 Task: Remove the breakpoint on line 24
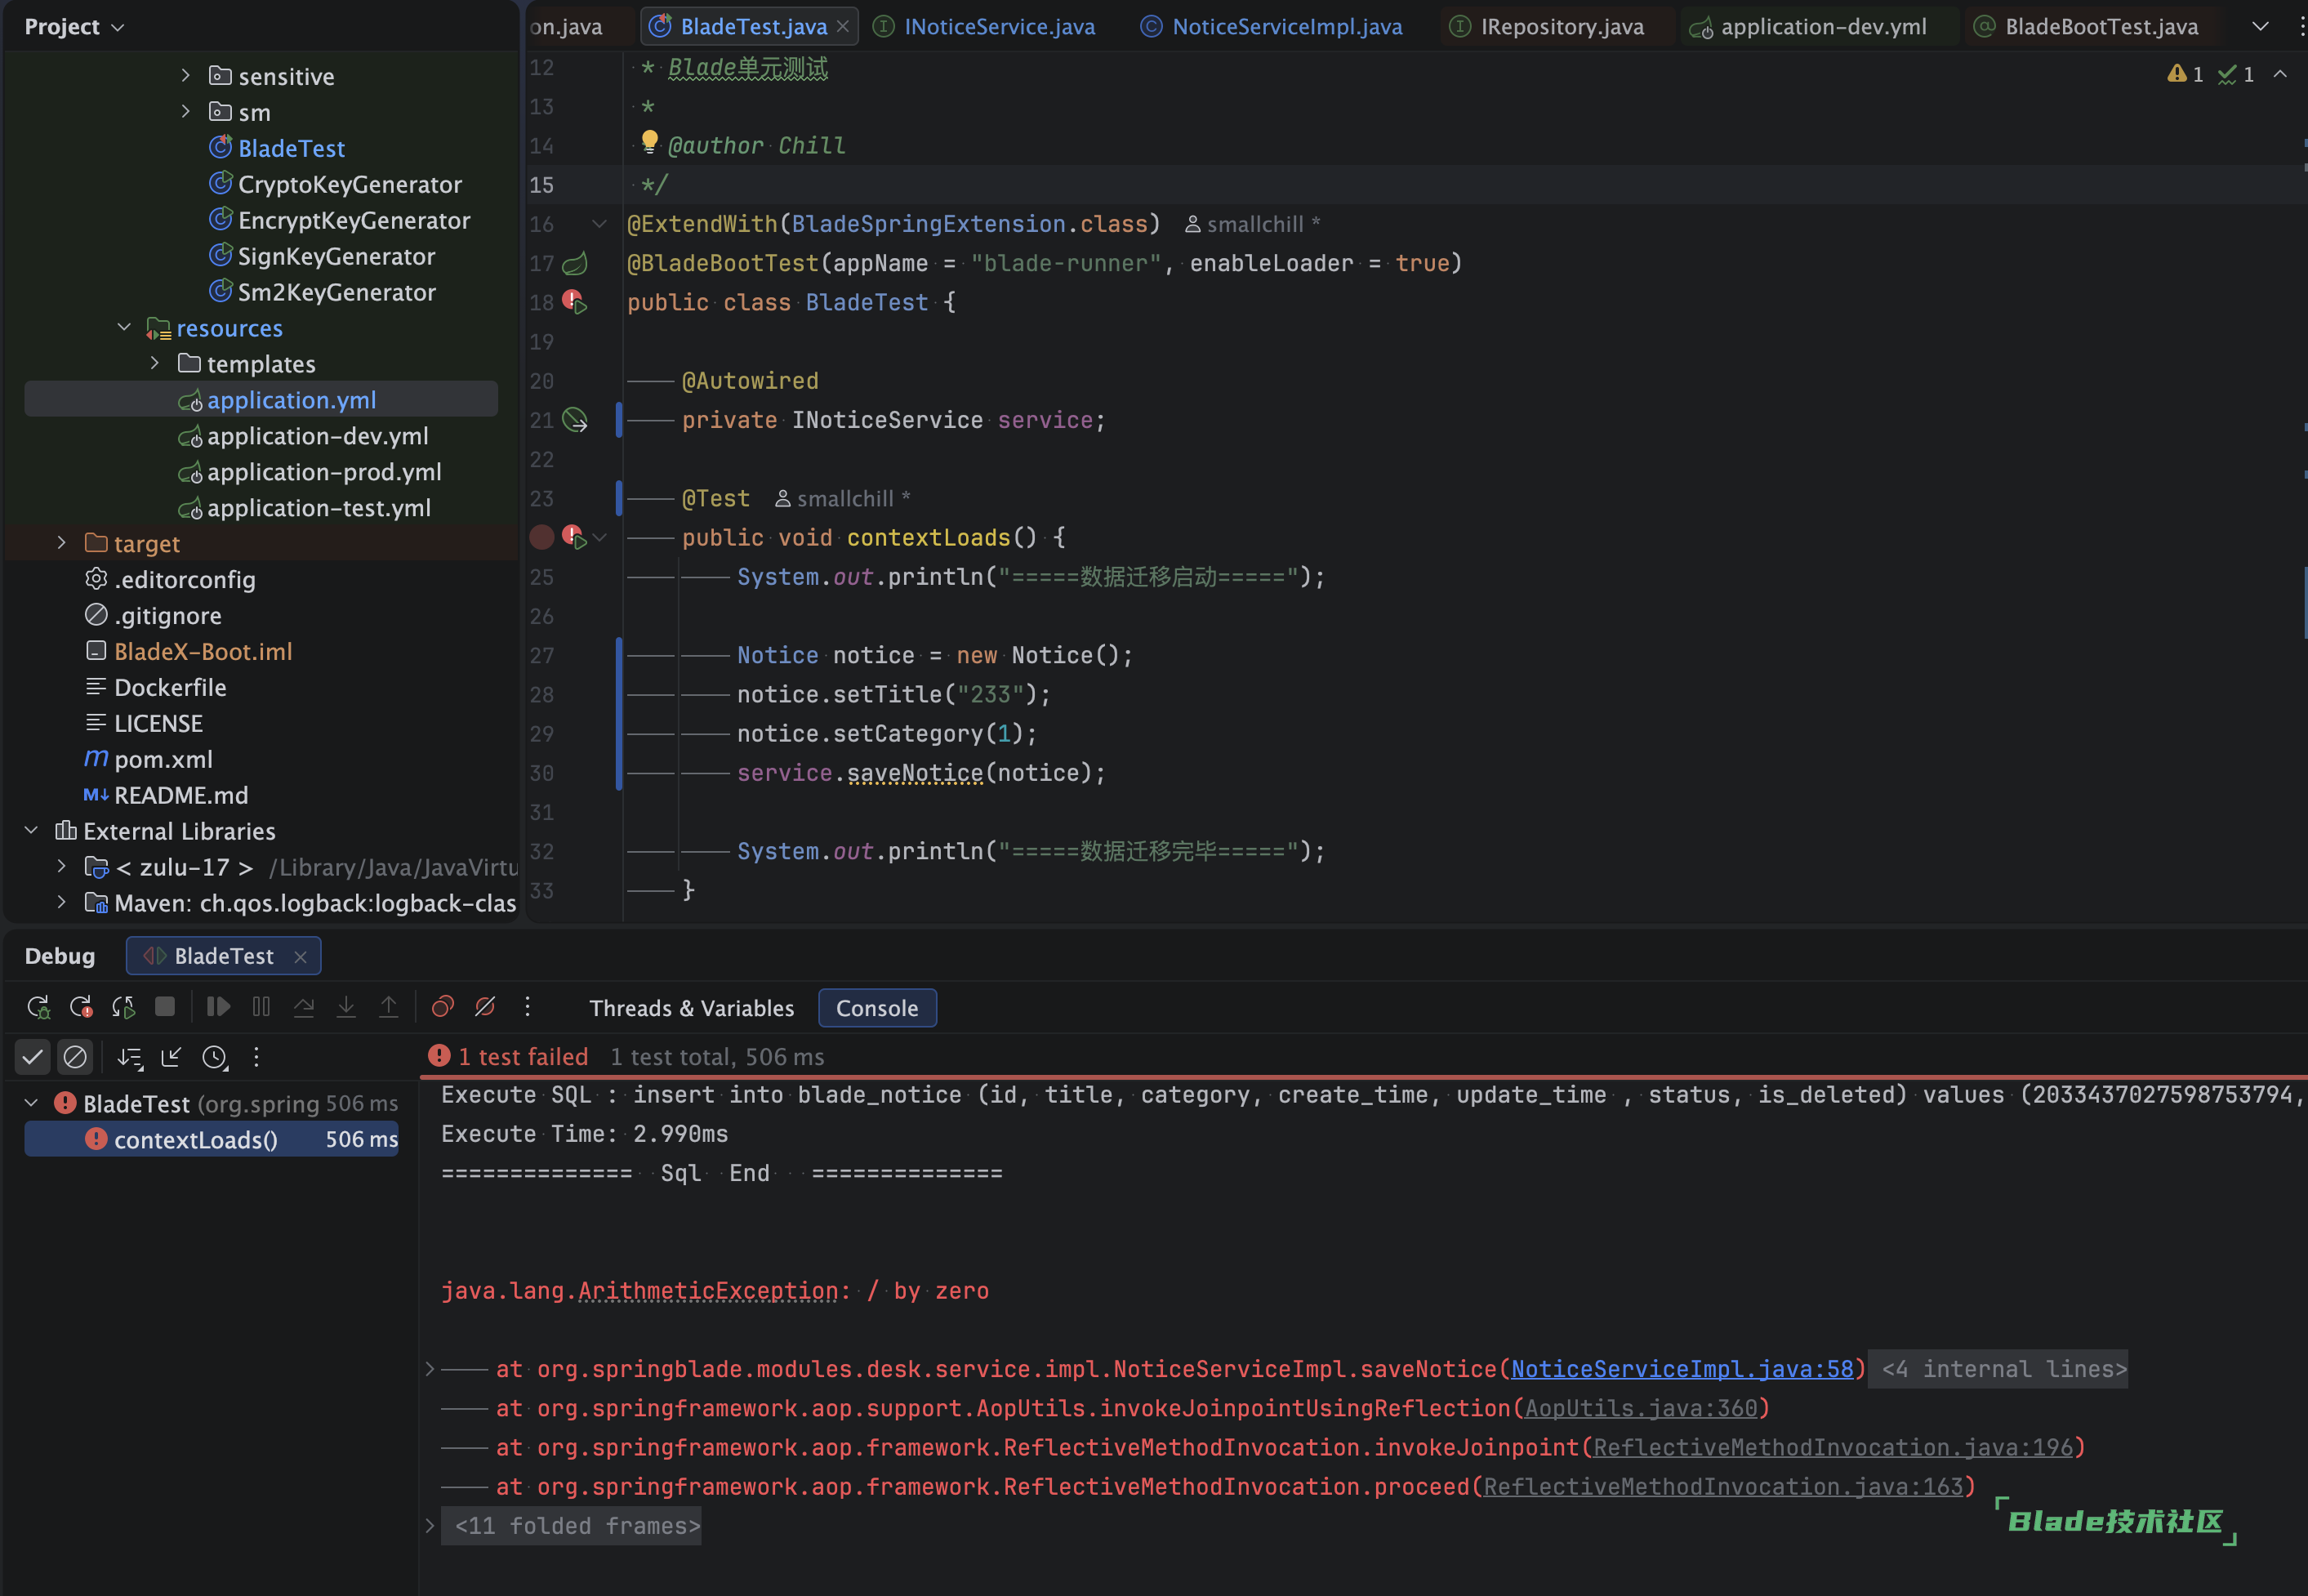[541, 538]
